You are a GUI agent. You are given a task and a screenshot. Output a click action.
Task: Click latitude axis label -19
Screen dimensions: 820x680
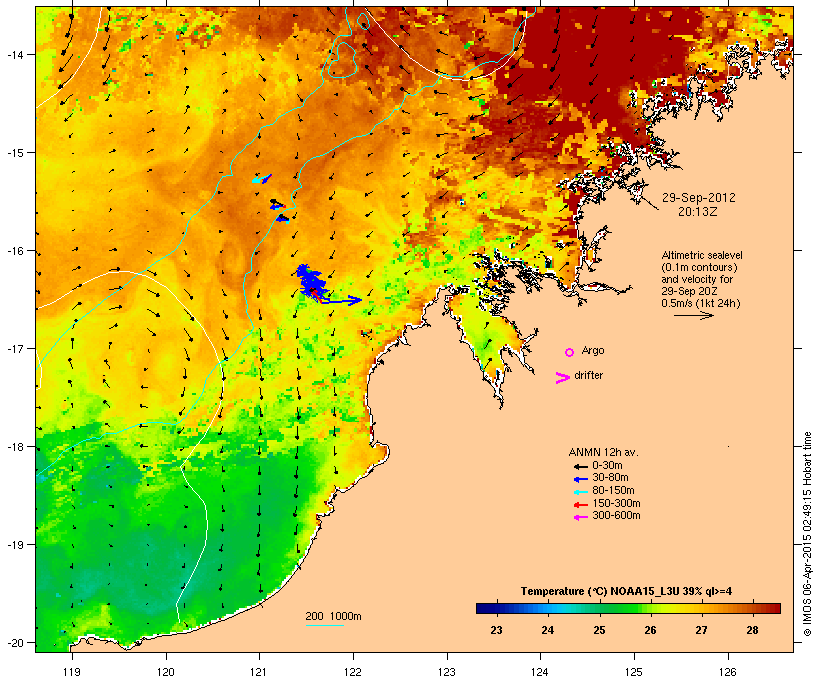tap(15, 545)
